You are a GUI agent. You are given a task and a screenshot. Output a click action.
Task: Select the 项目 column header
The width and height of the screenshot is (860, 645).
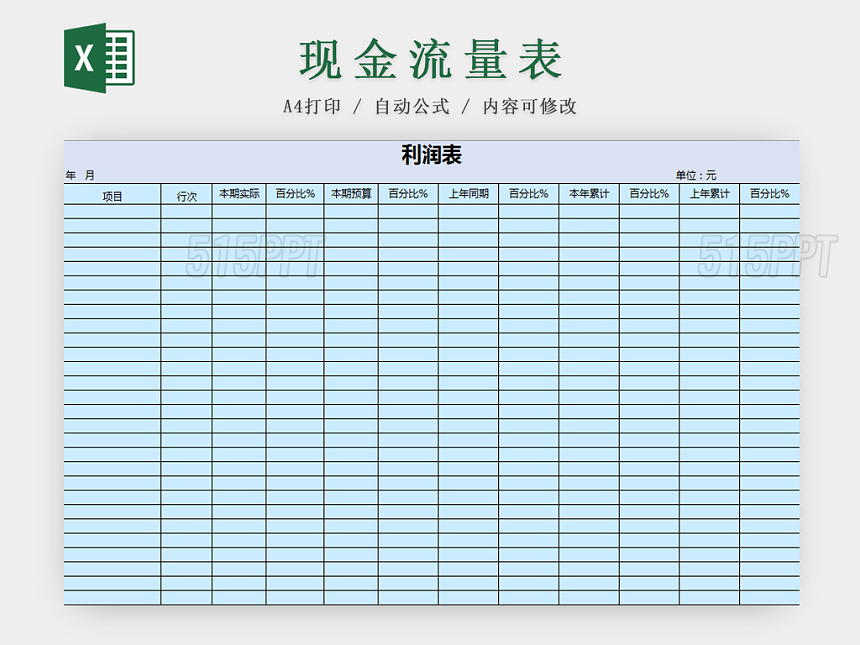coord(112,196)
